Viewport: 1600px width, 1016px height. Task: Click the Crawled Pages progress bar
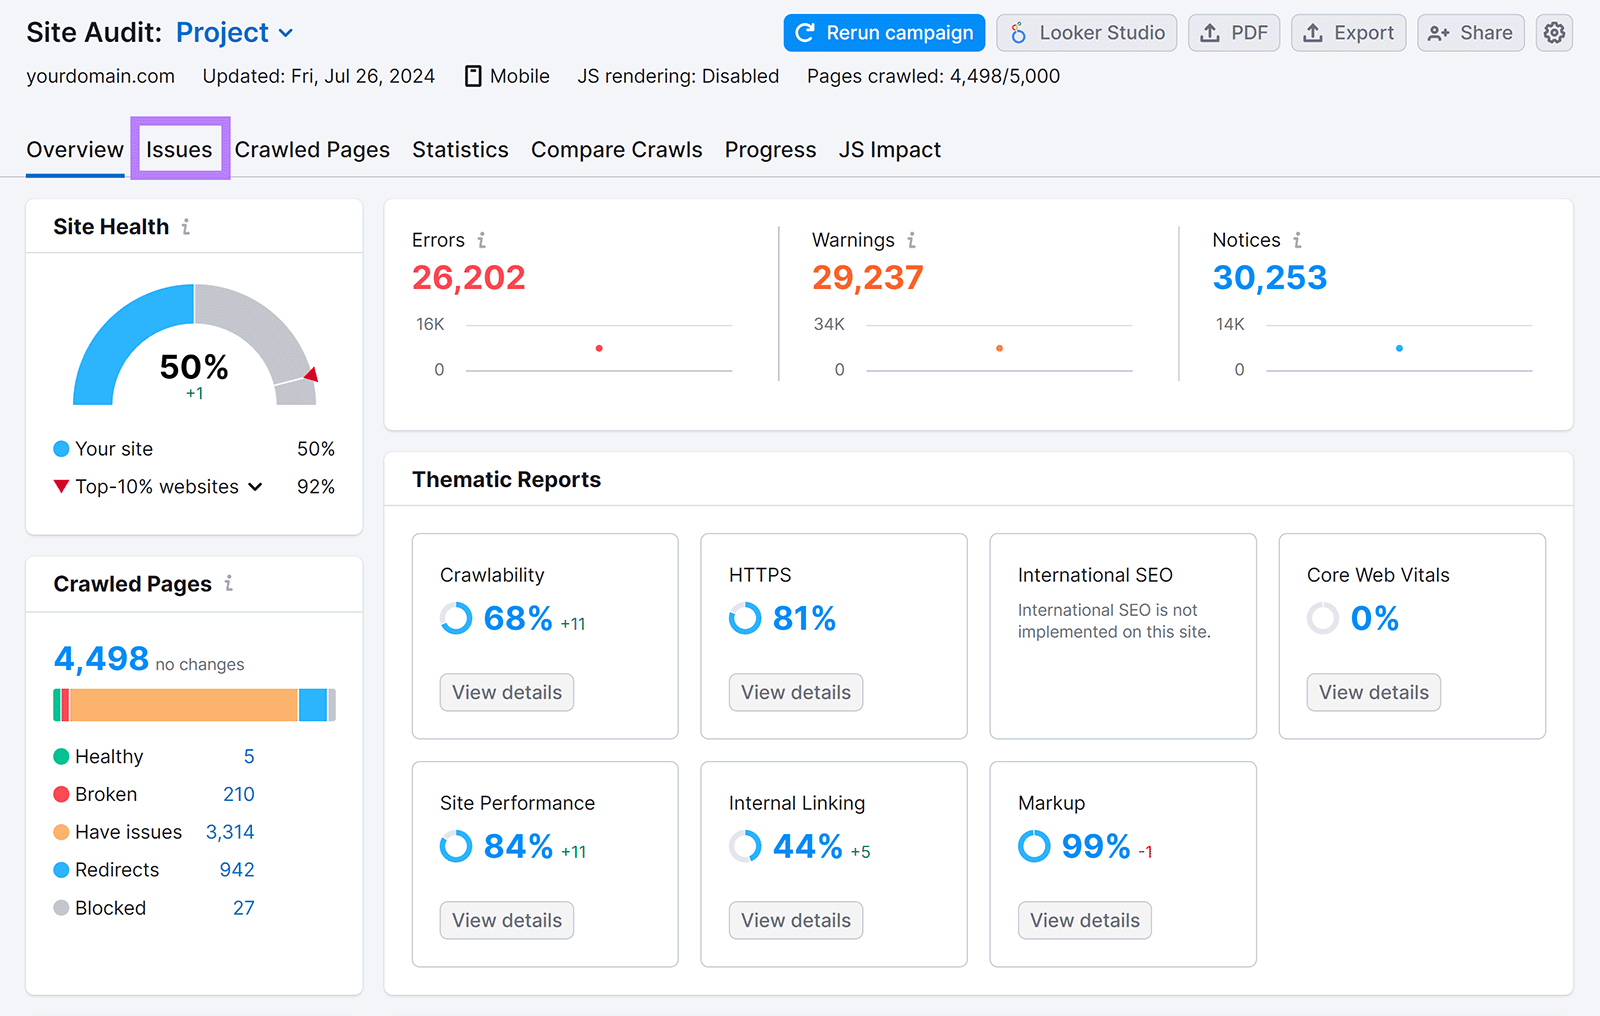tap(193, 704)
